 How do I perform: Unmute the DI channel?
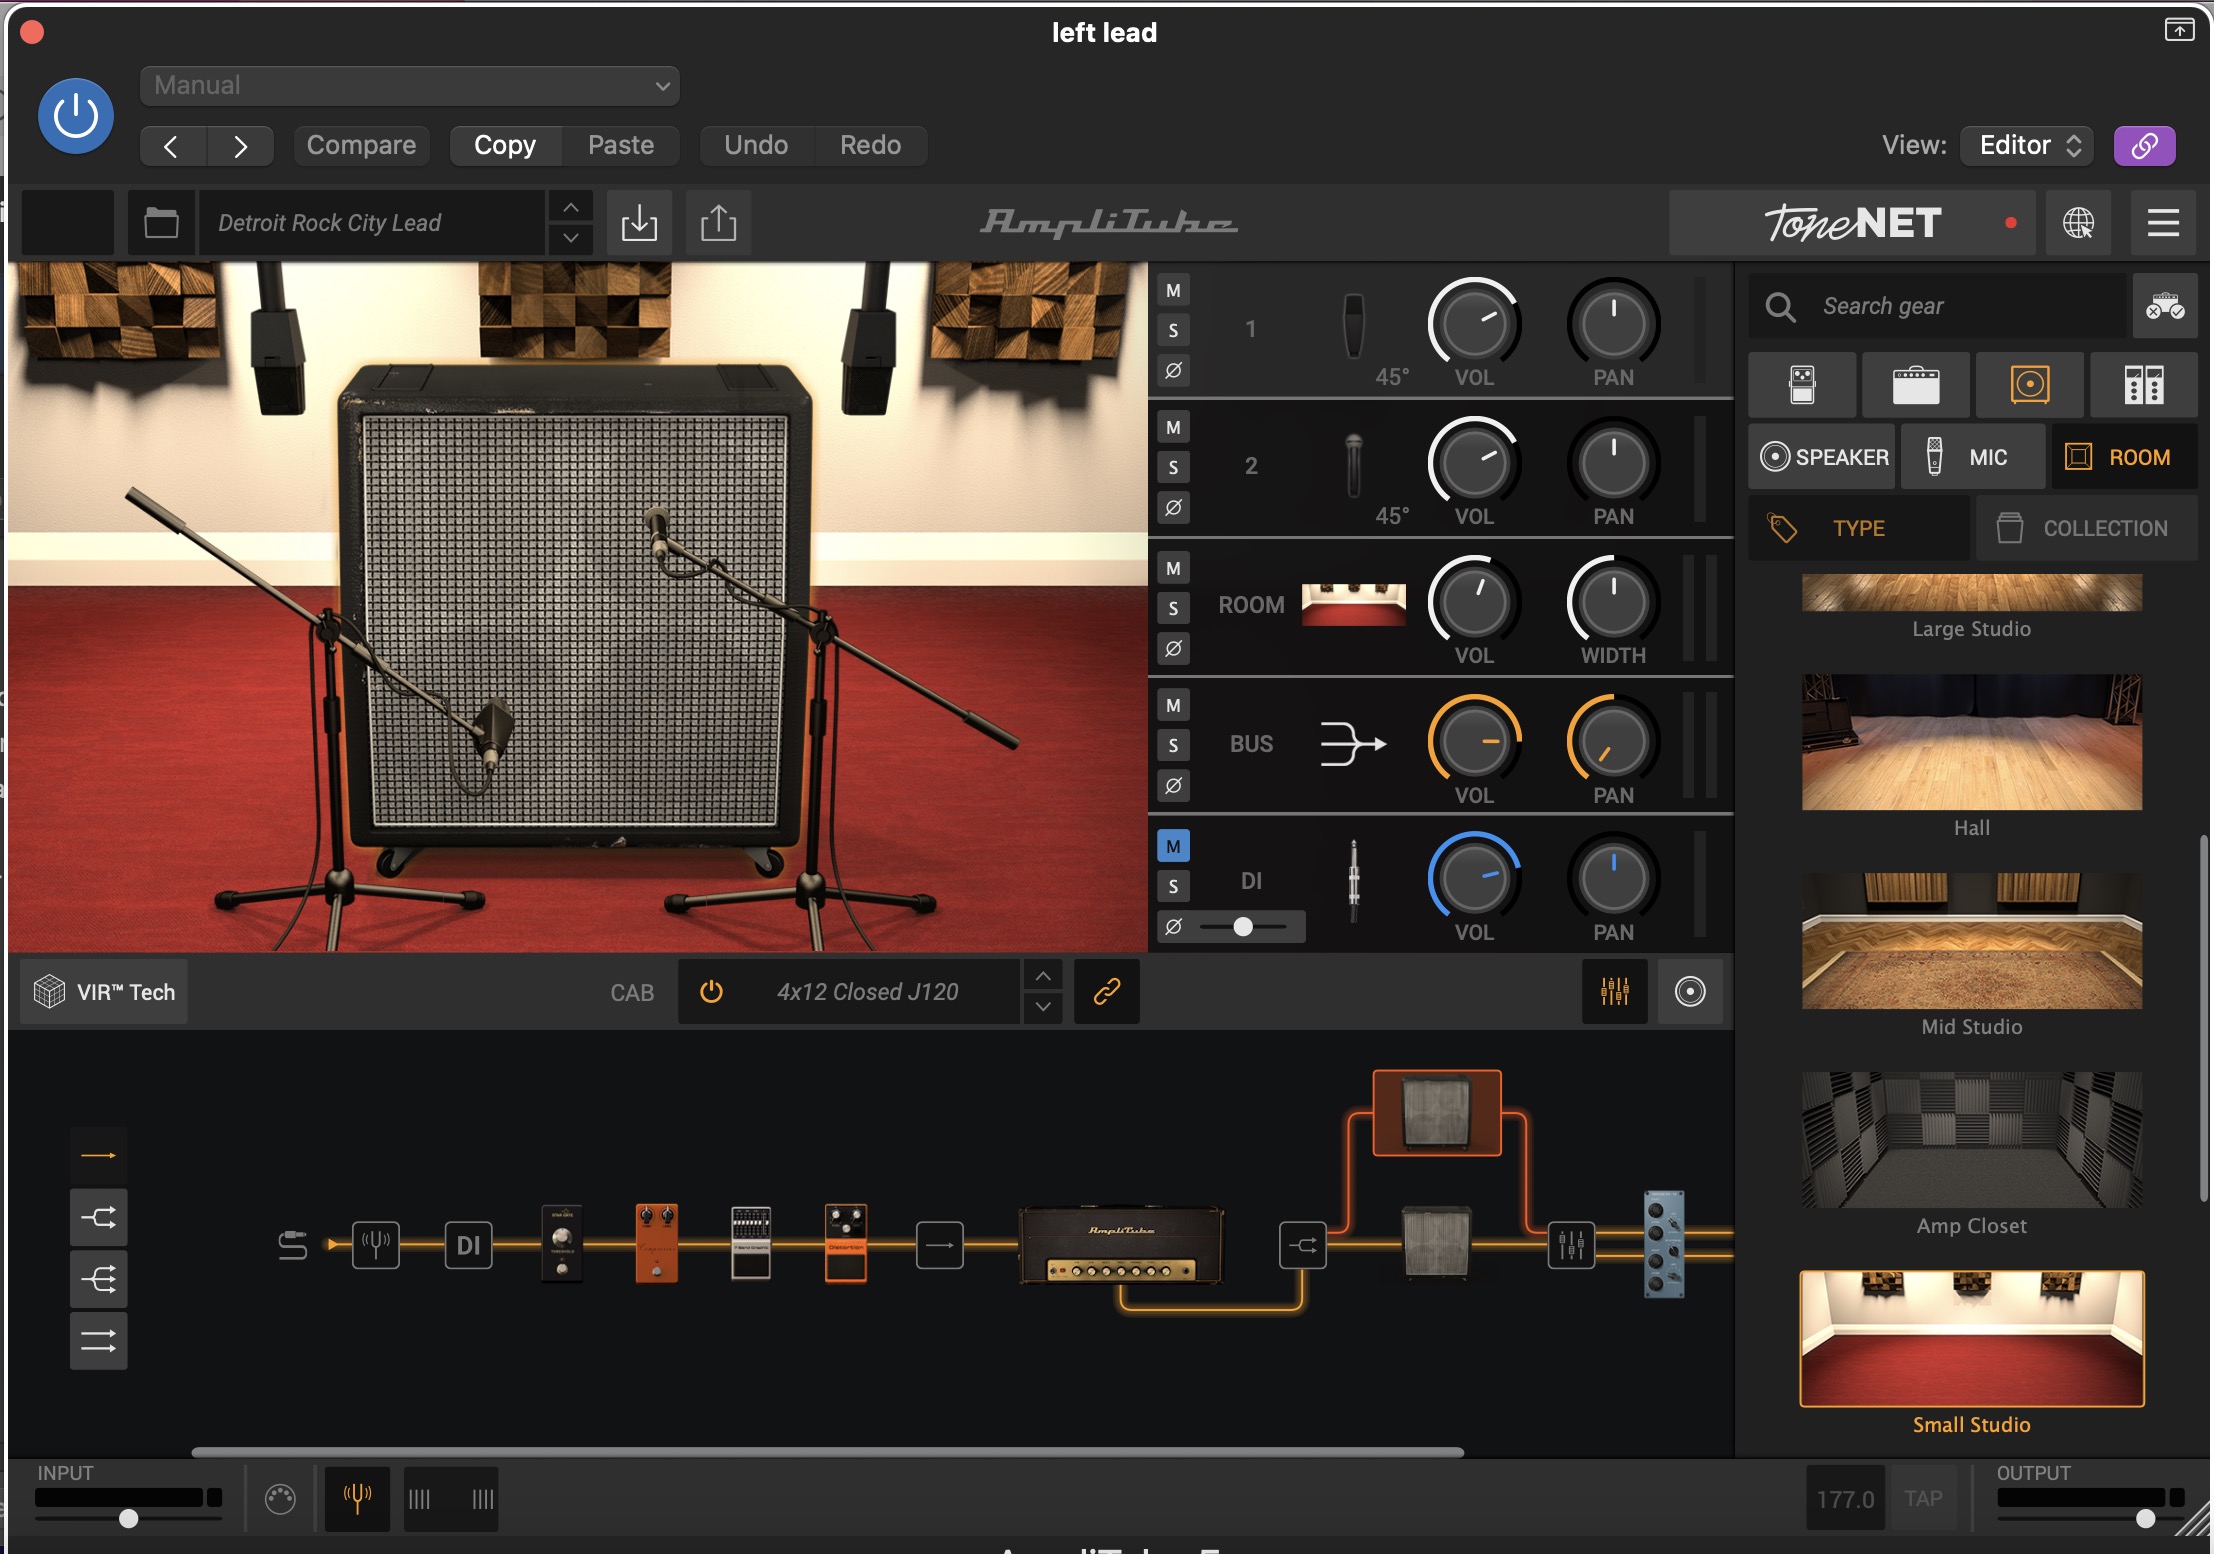(x=1173, y=846)
